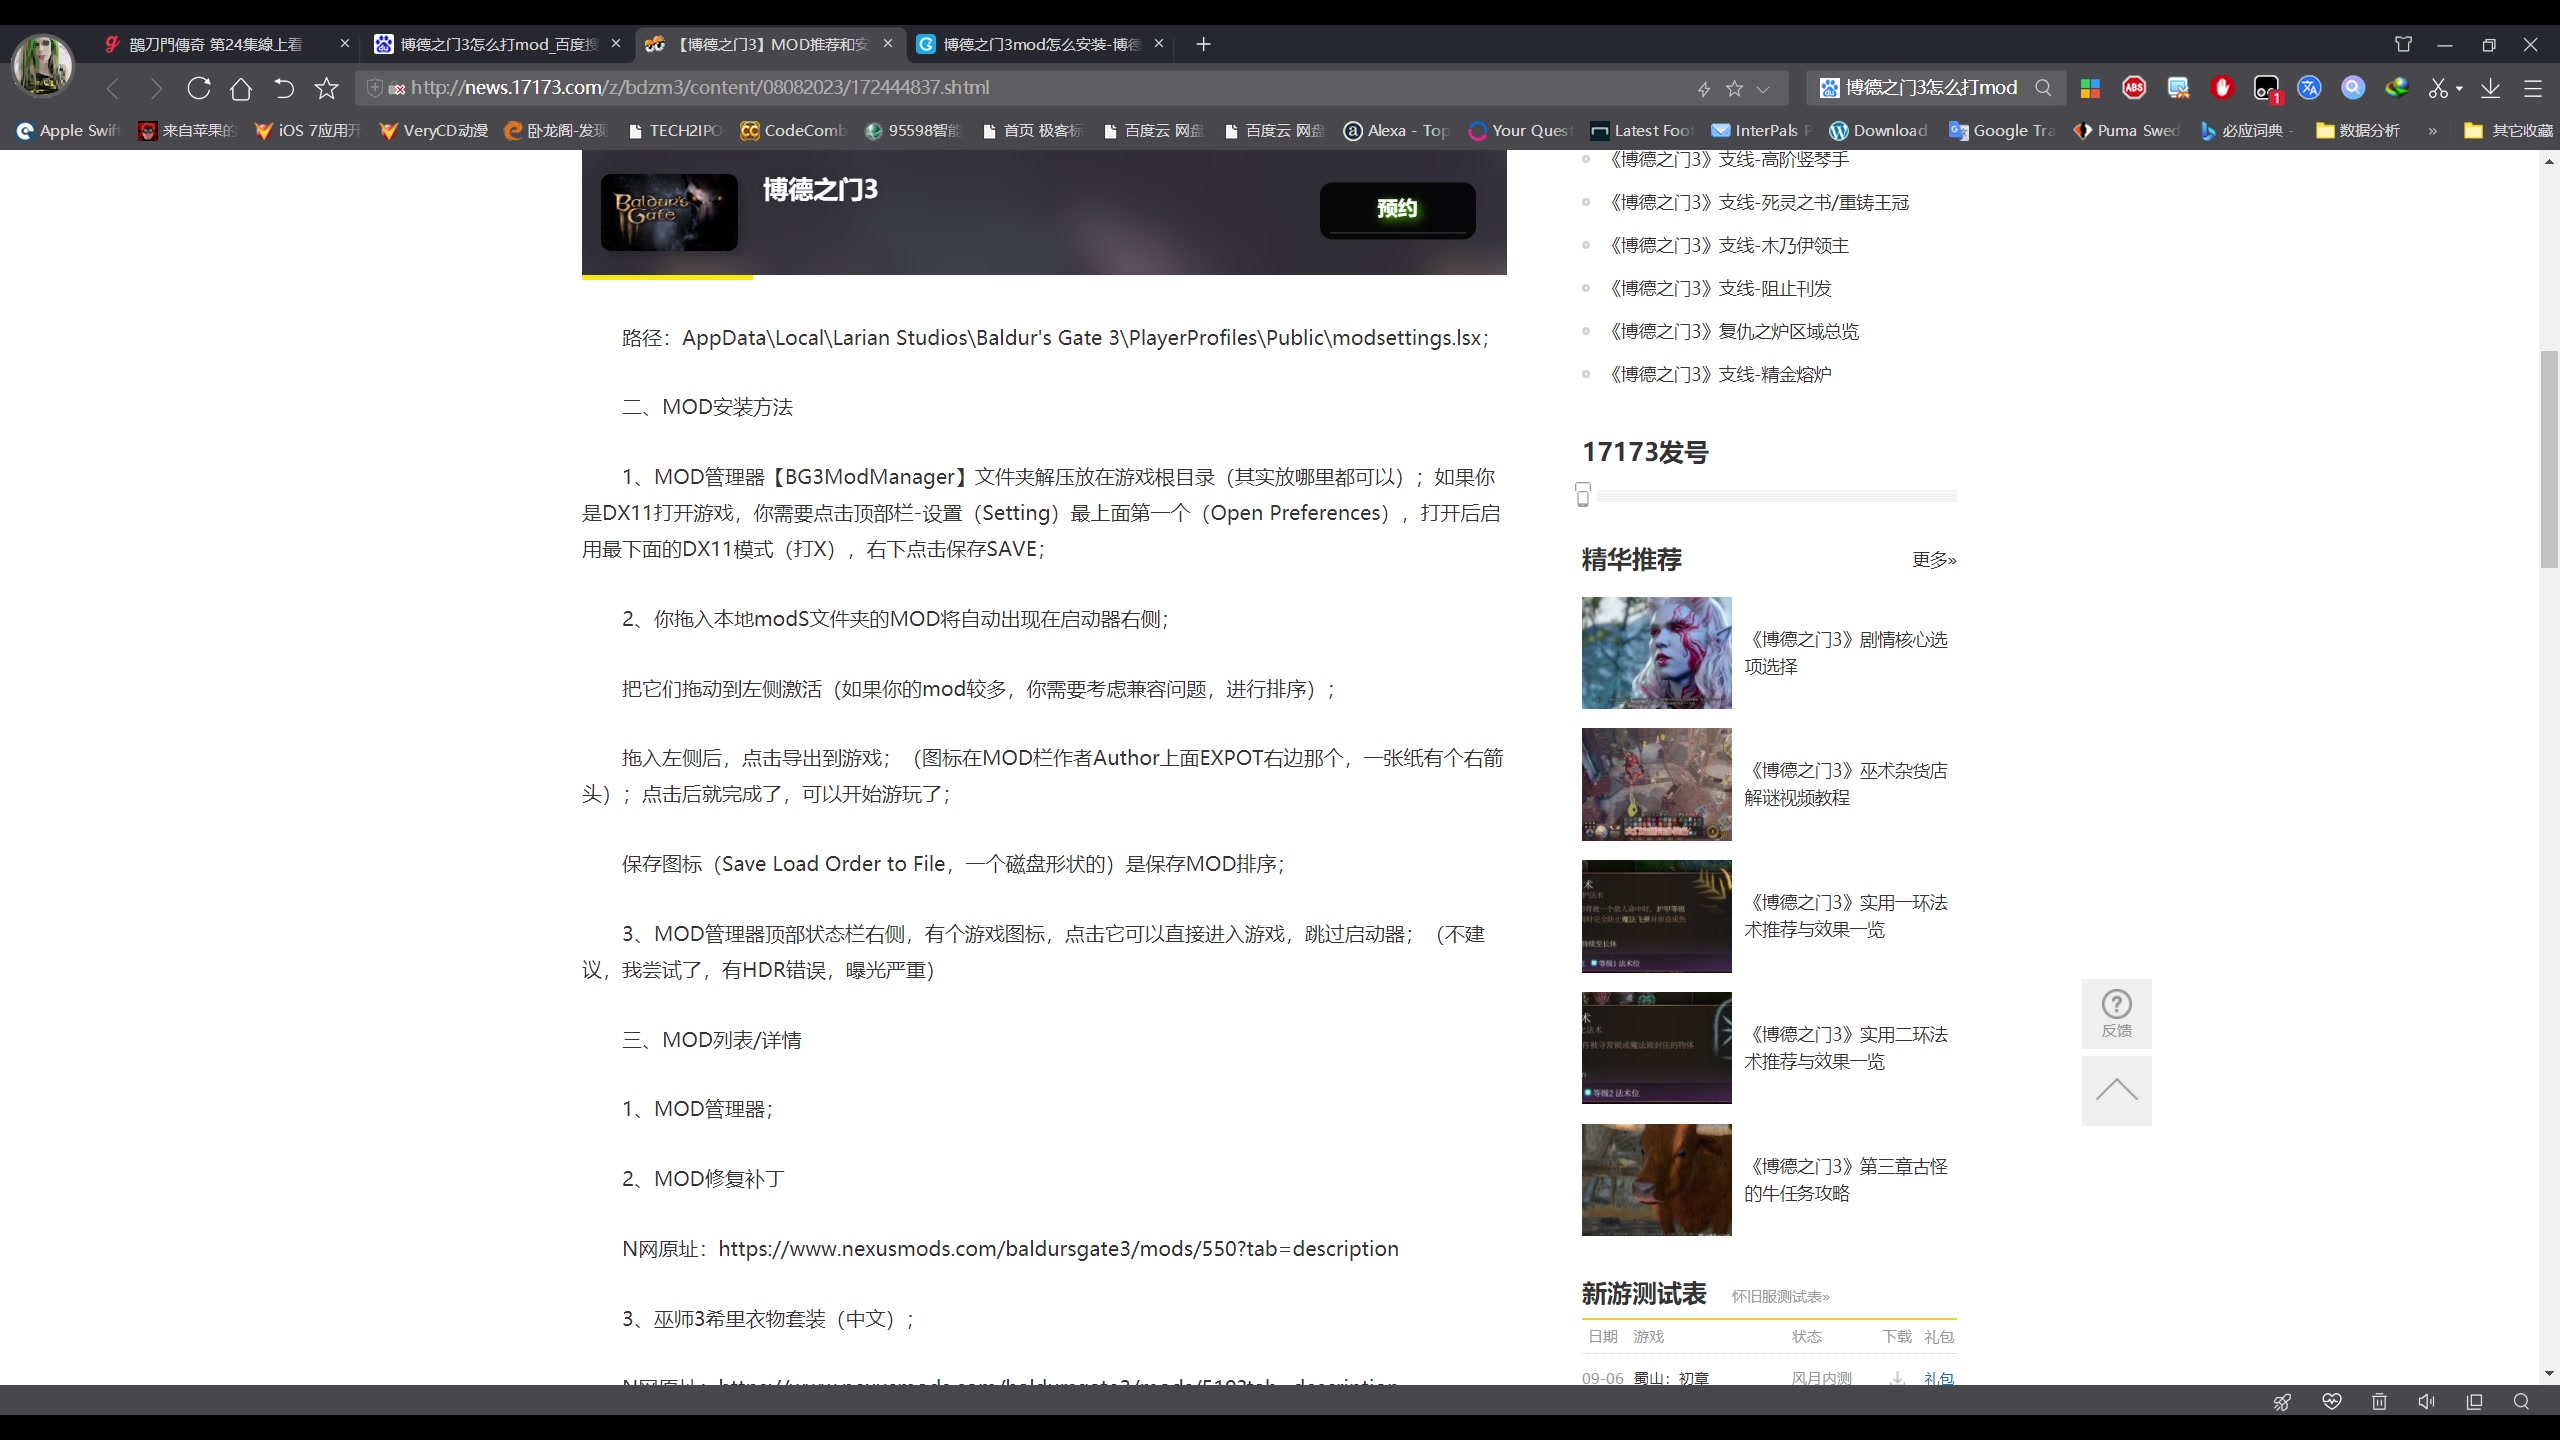Image resolution: width=2560 pixels, height=1440 pixels.
Task: Open the Google Translate bookmark
Action: [2003, 131]
